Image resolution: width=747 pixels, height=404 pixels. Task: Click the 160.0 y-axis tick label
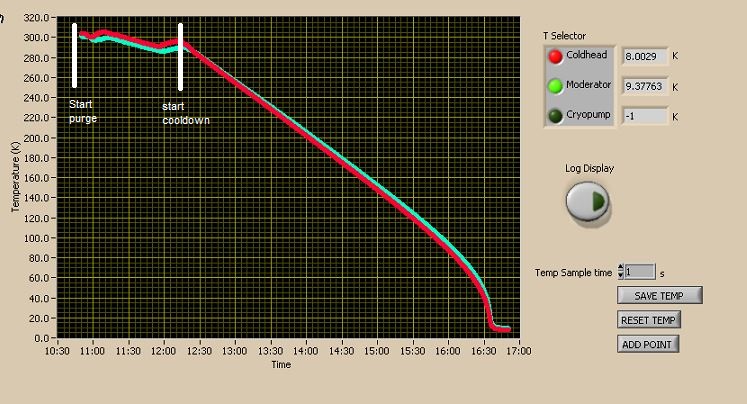click(x=36, y=178)
